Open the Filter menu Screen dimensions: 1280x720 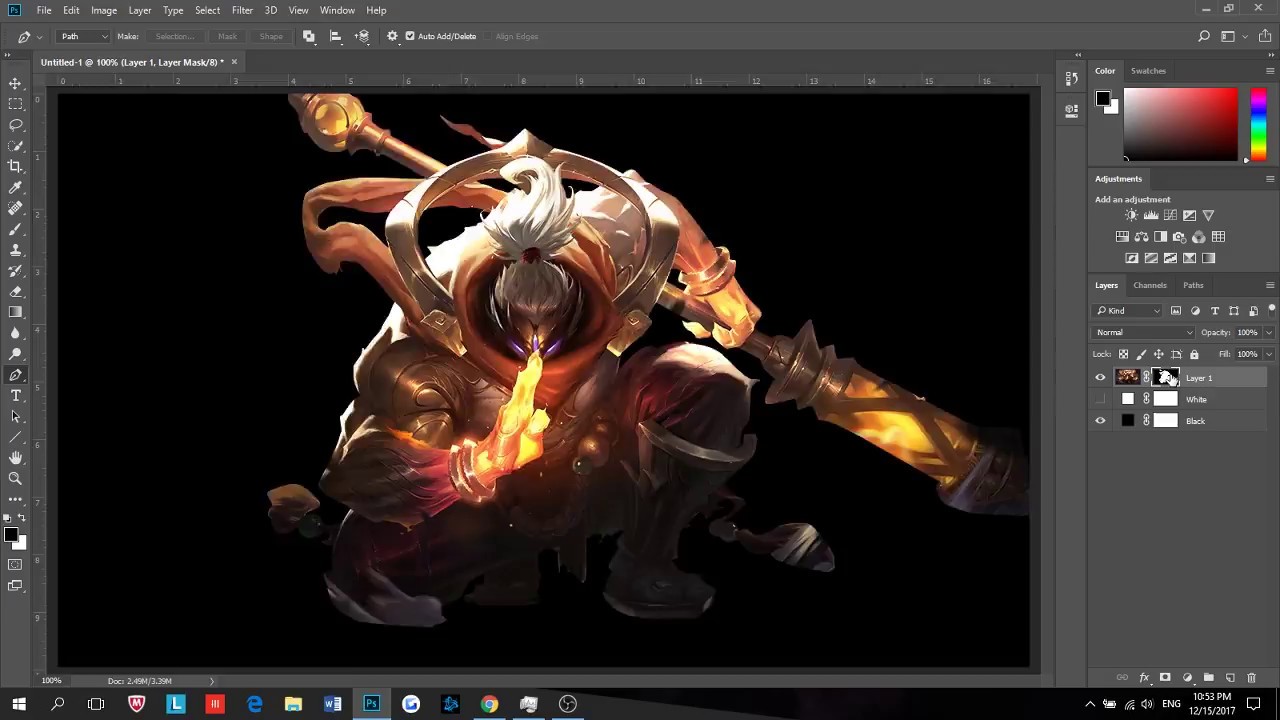(x=242, y=10)
